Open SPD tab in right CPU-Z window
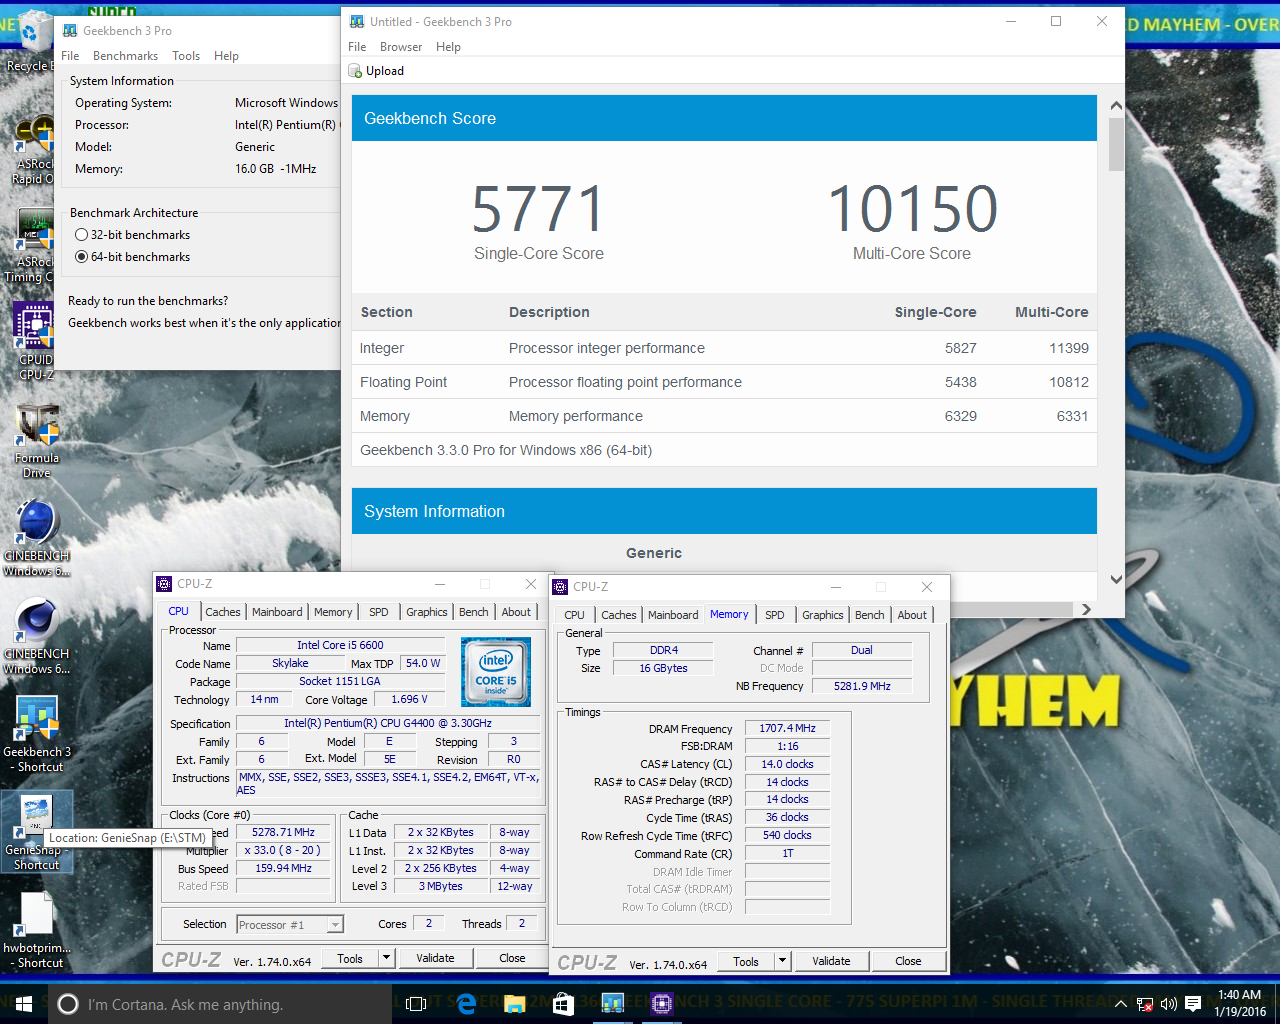 click(775, 615)
